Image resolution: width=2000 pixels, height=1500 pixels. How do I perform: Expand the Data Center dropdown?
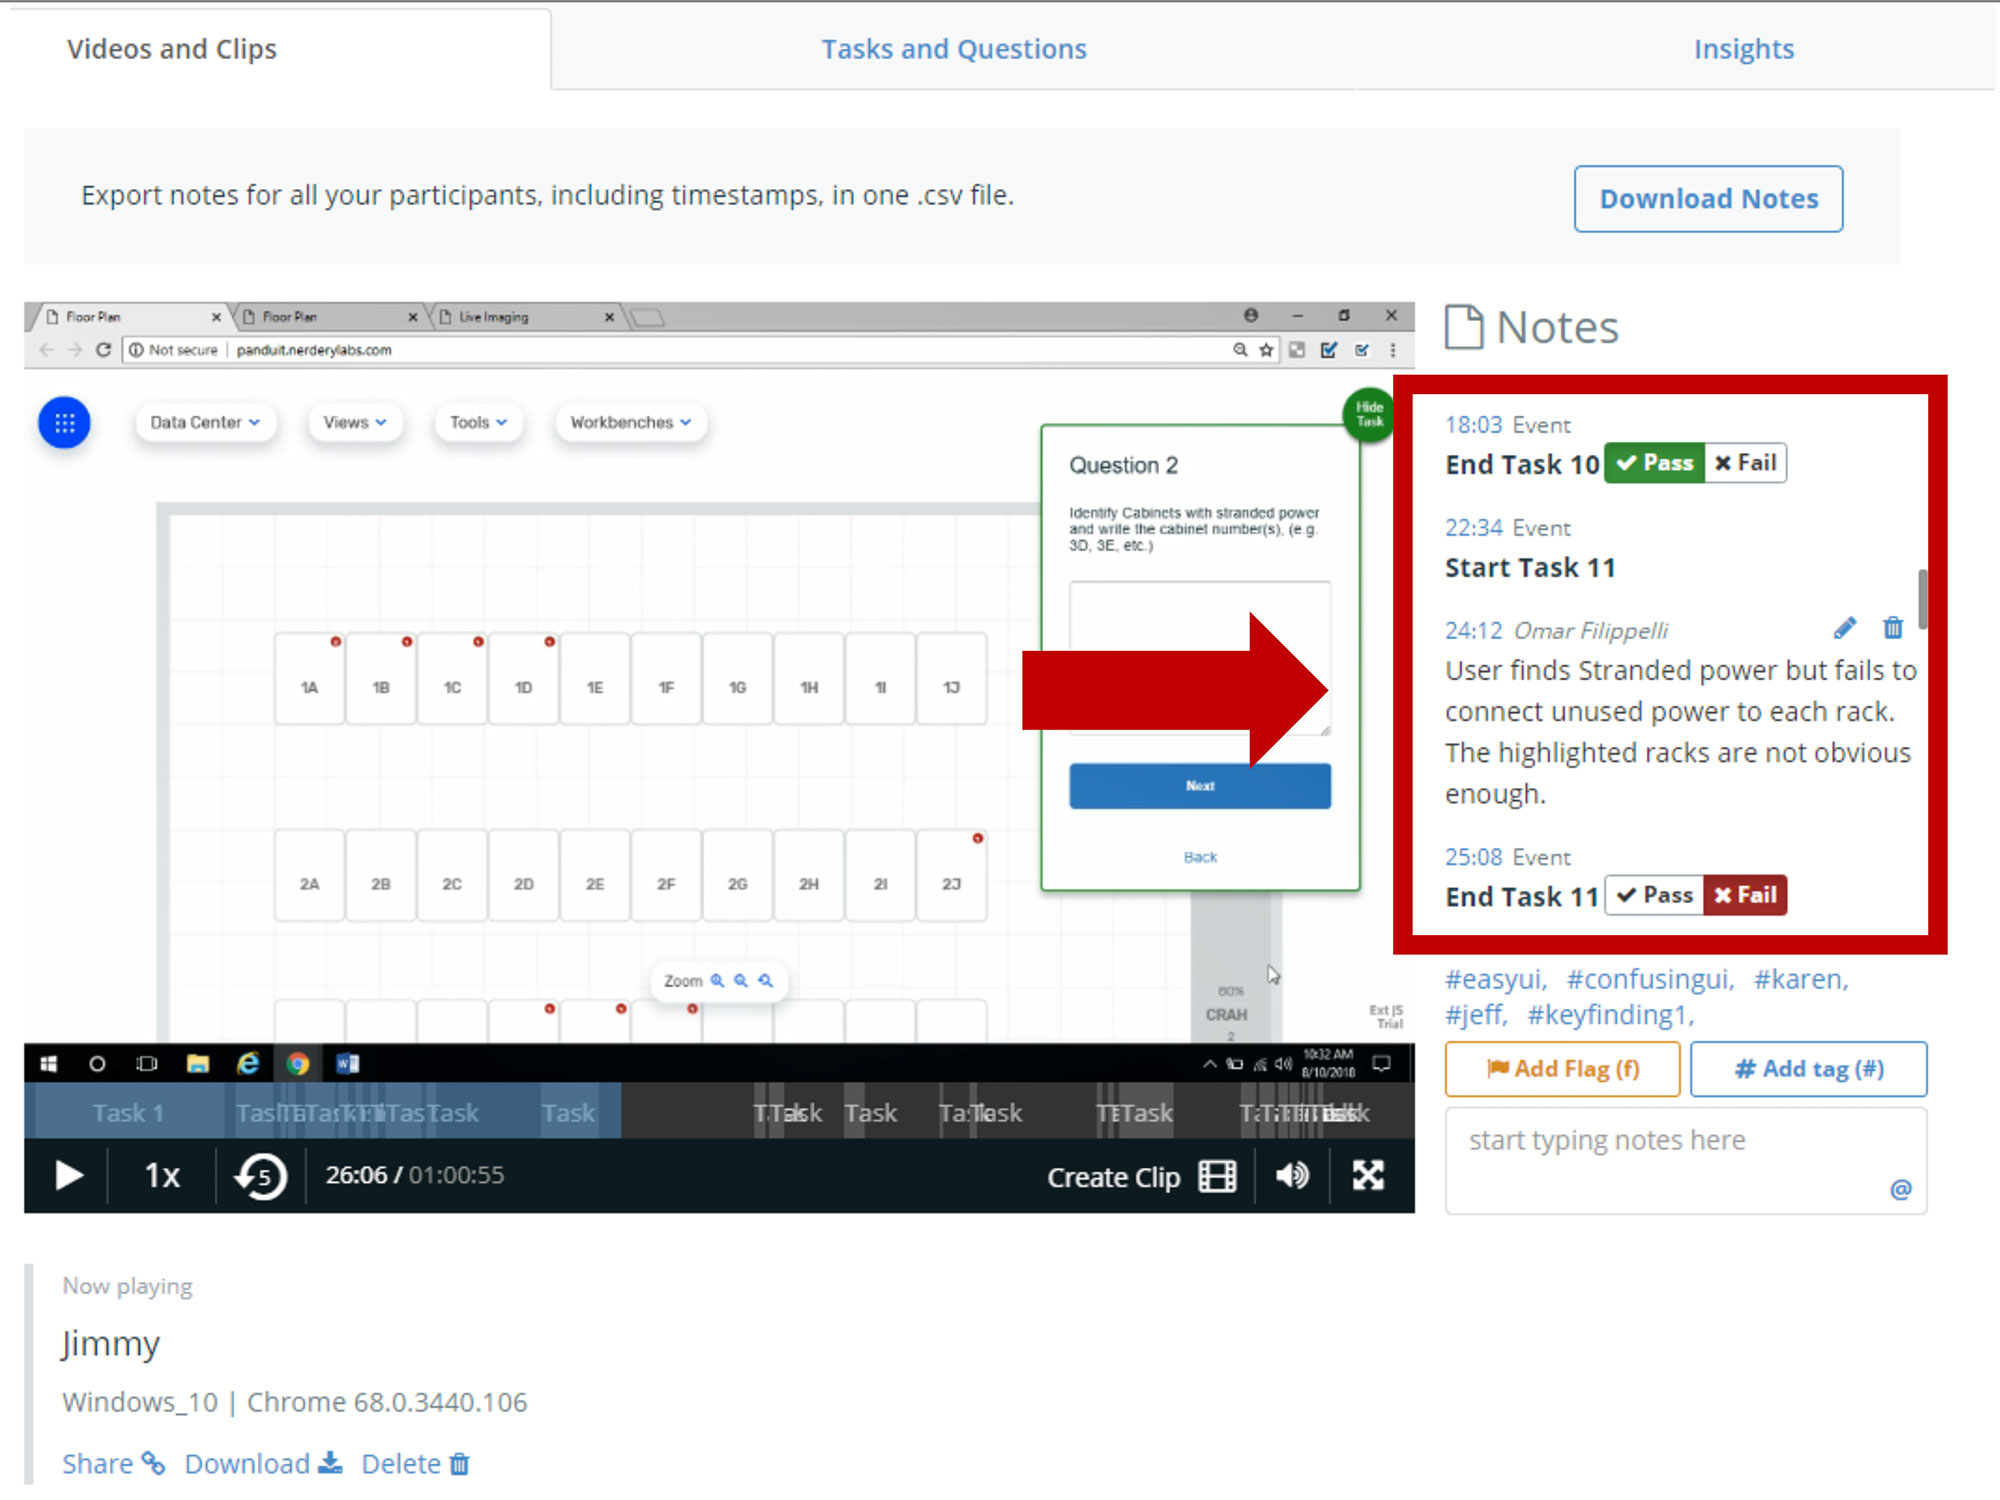(205, 423)
